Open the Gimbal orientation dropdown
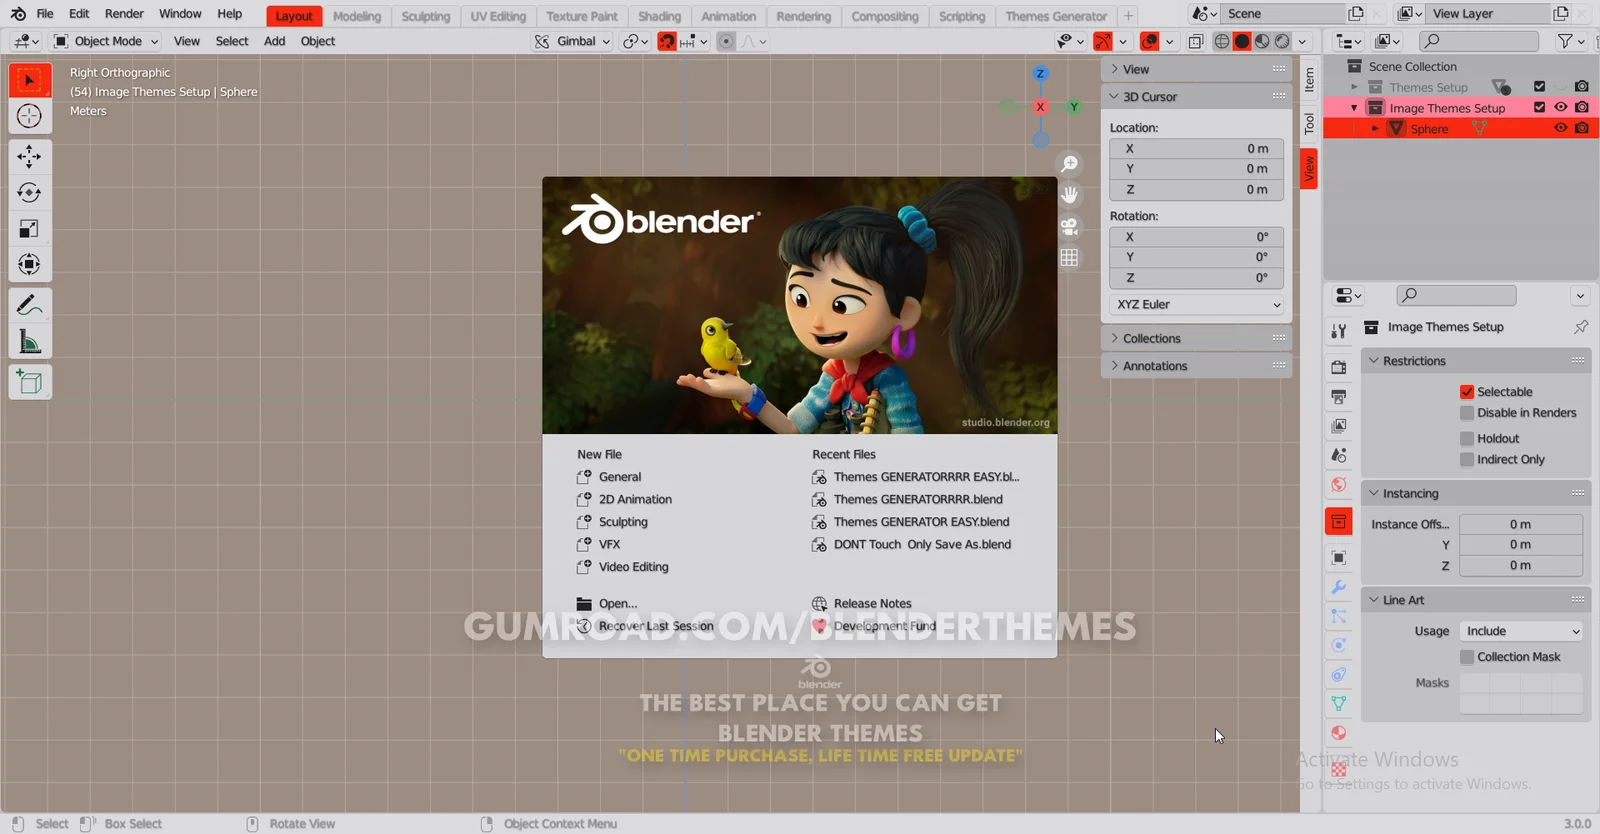 (572, 41)
